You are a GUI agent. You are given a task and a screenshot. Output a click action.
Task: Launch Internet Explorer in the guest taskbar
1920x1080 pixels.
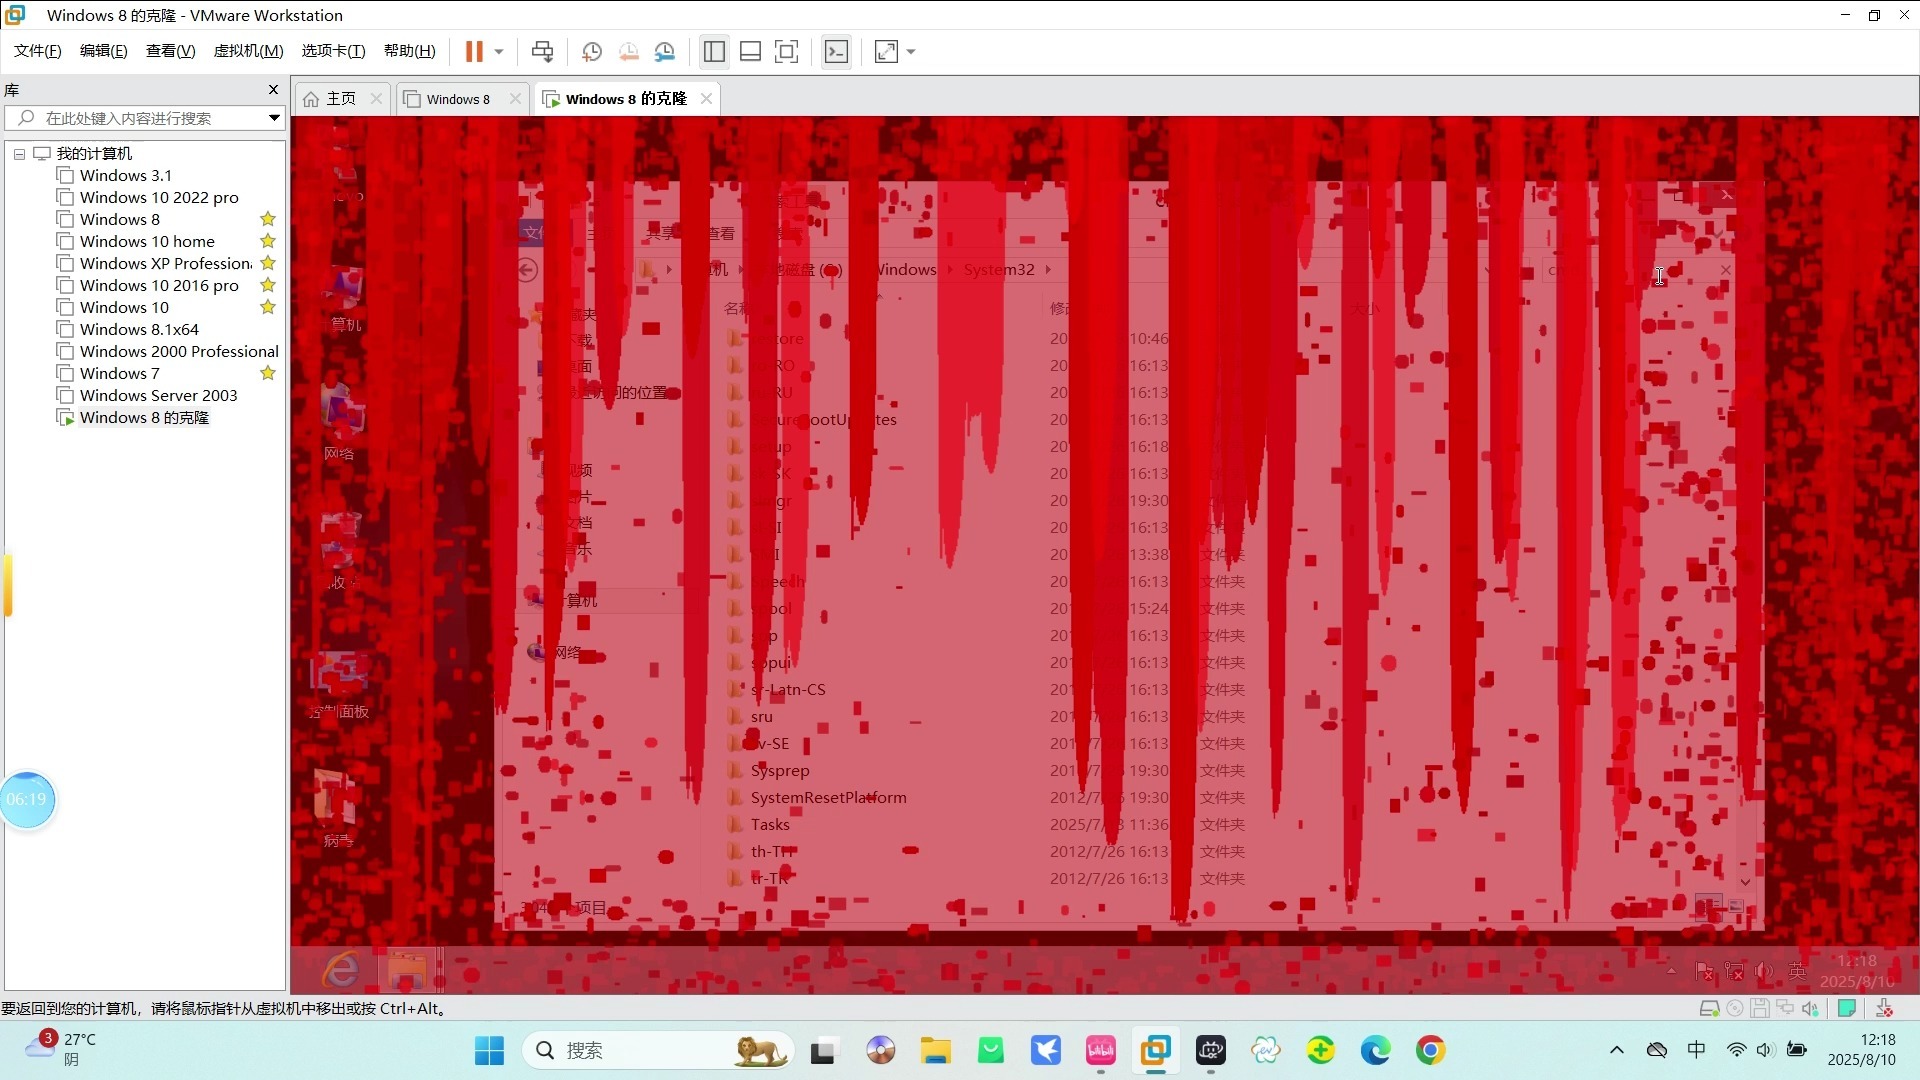[x=340, y=970]
